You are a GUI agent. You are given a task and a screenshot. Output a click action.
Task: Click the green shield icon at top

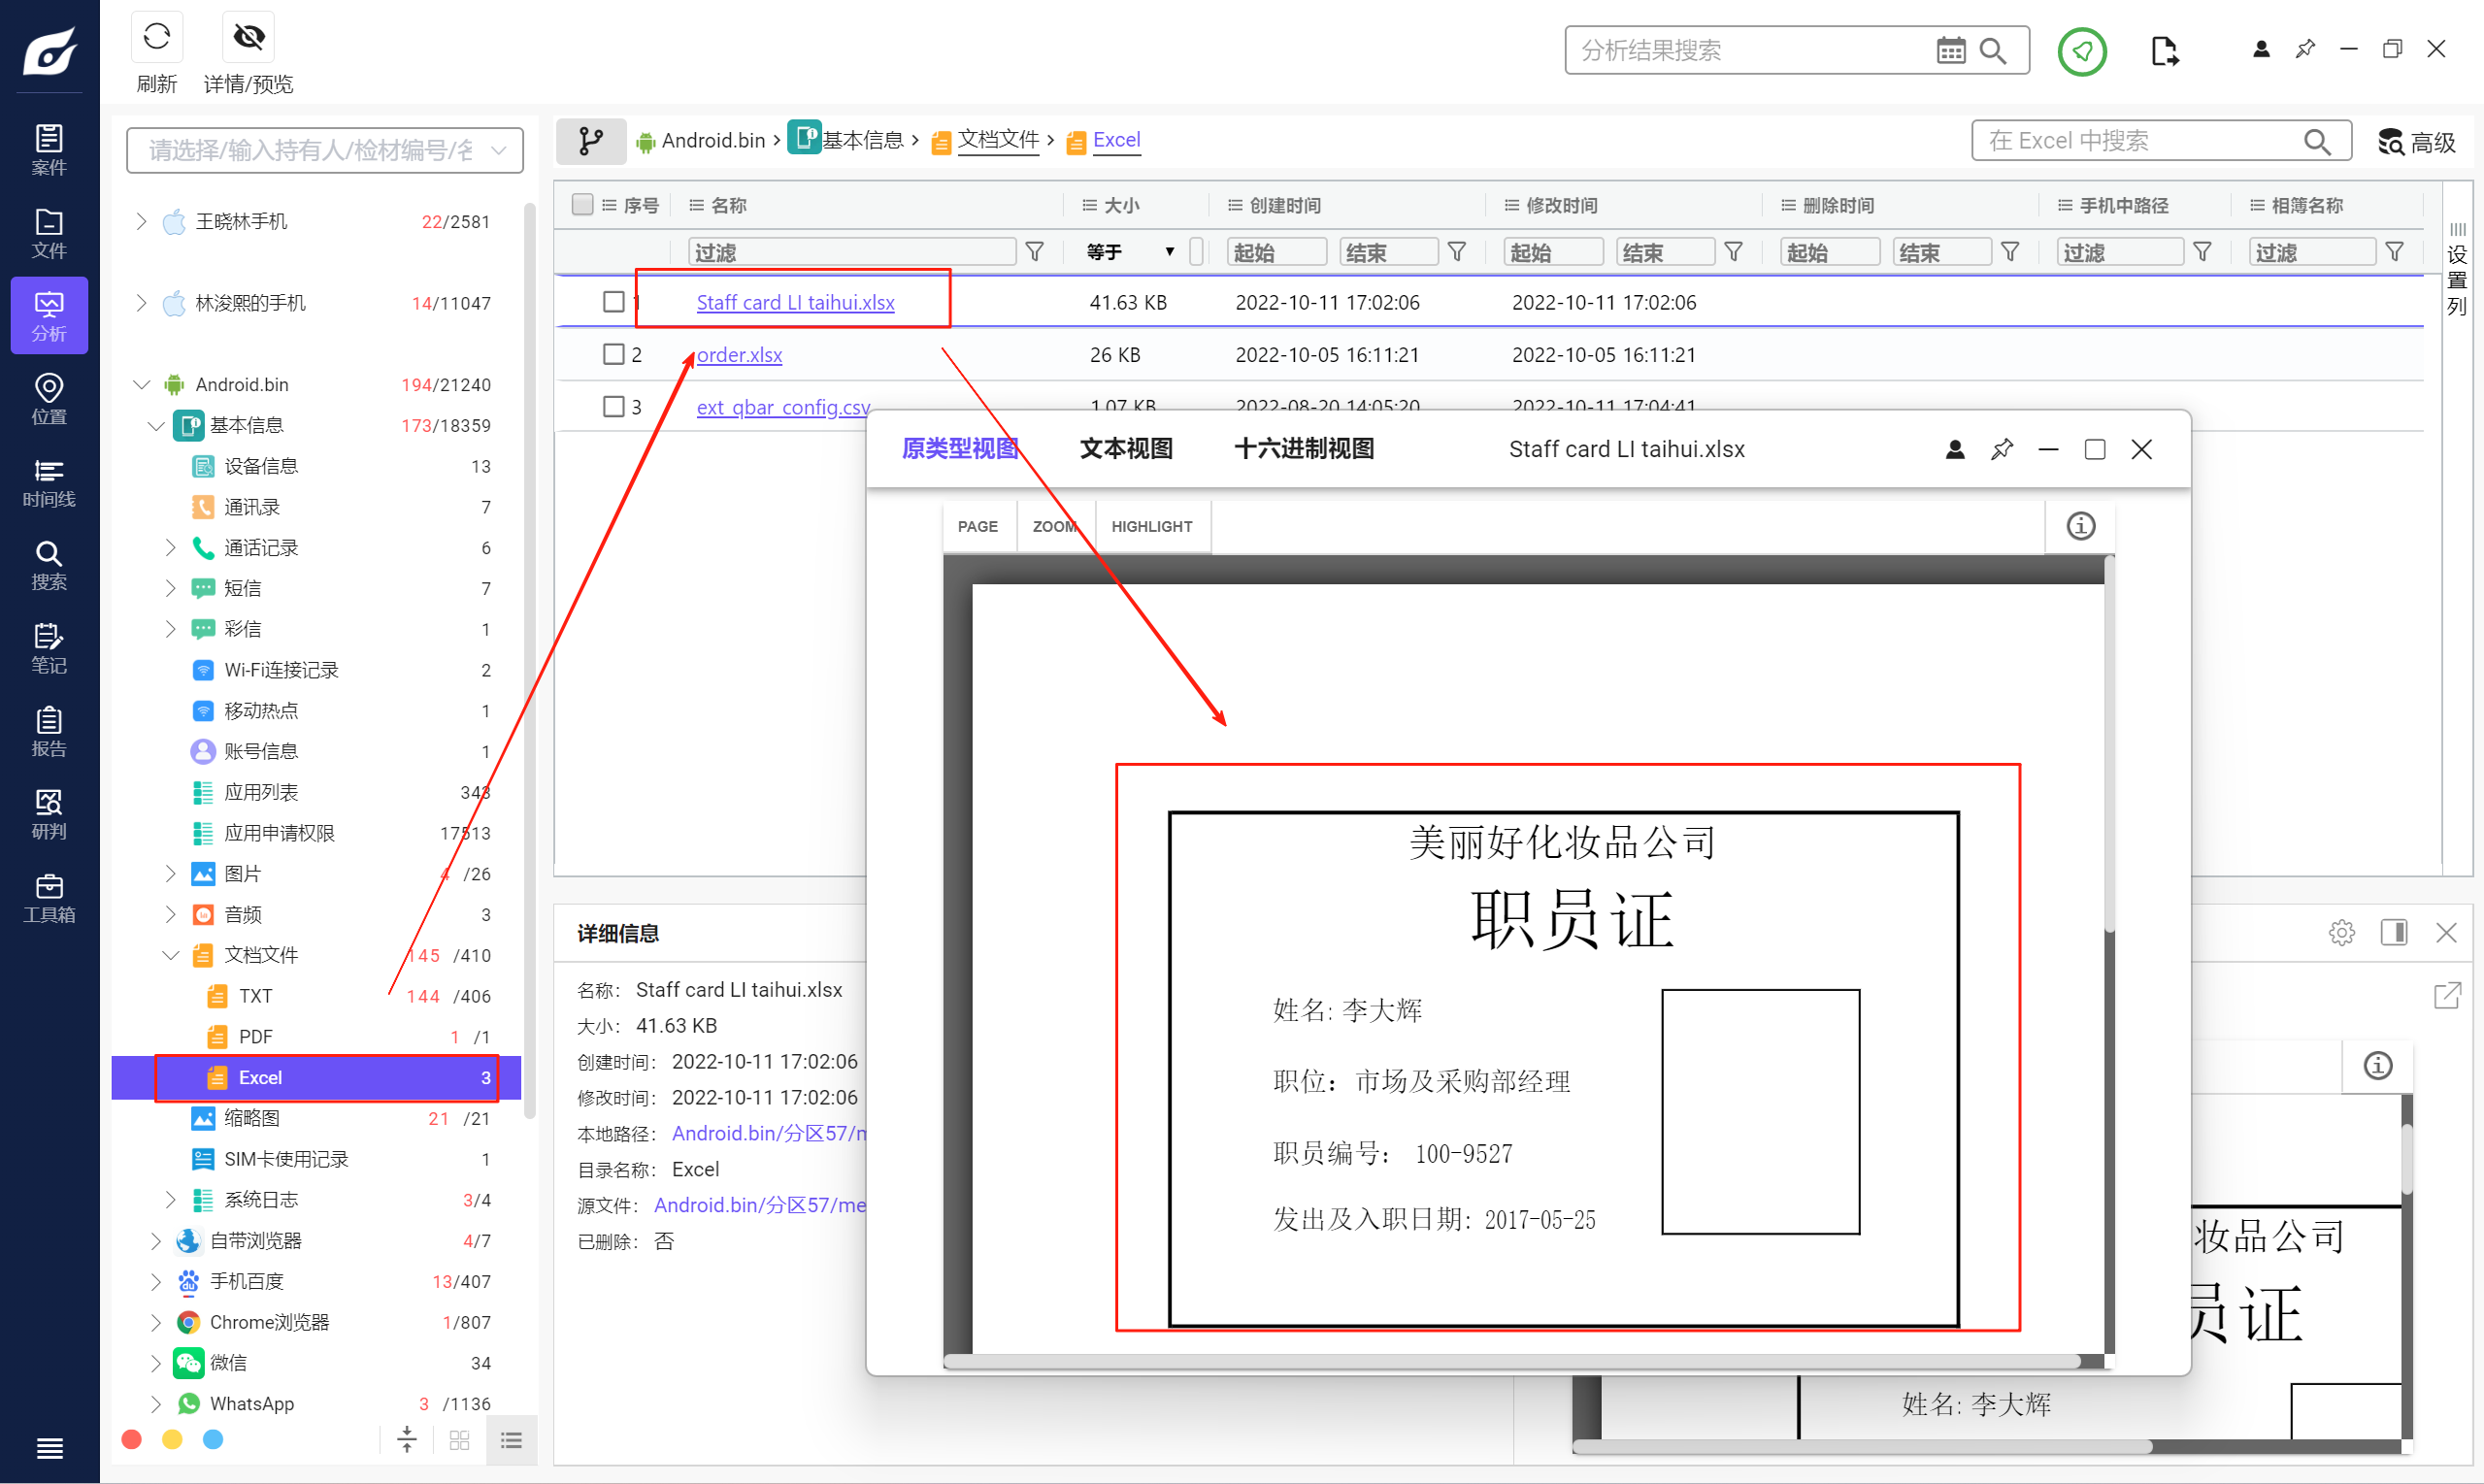click(2082, 51)
